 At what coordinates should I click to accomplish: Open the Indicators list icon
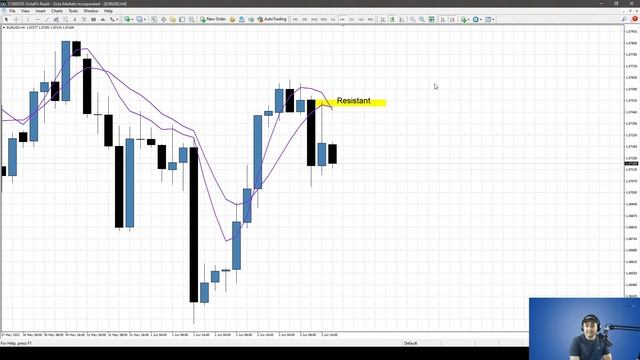[x=463, y=19]
